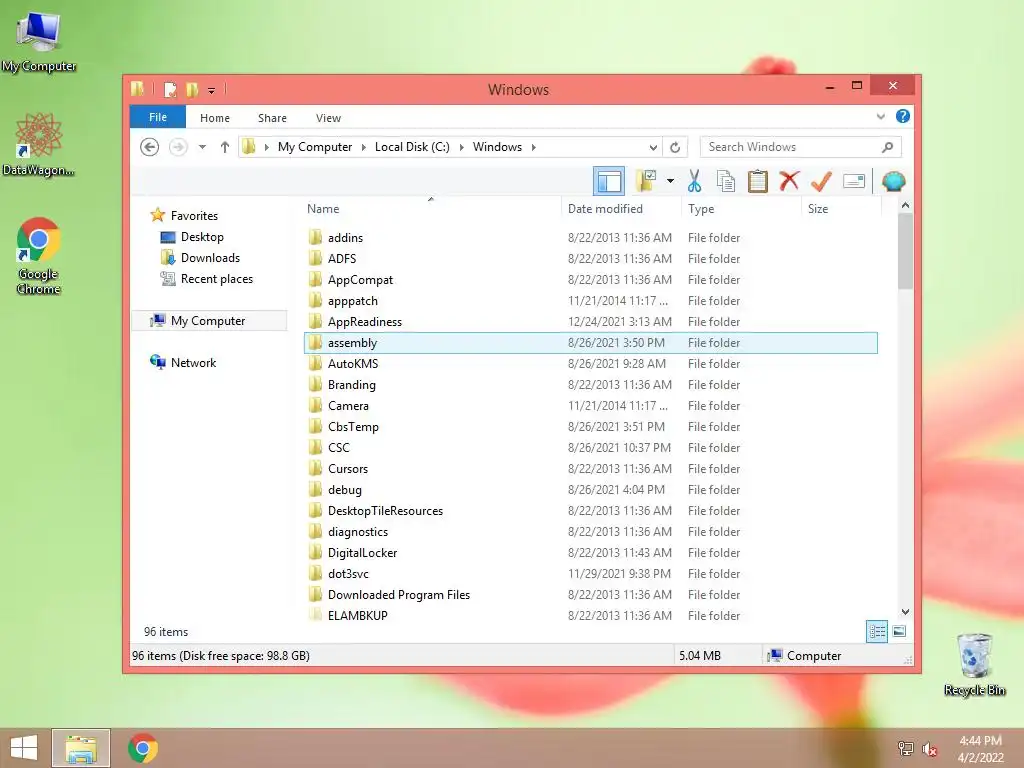Click the Forward navigation arrow

click(x=178, y=147)
